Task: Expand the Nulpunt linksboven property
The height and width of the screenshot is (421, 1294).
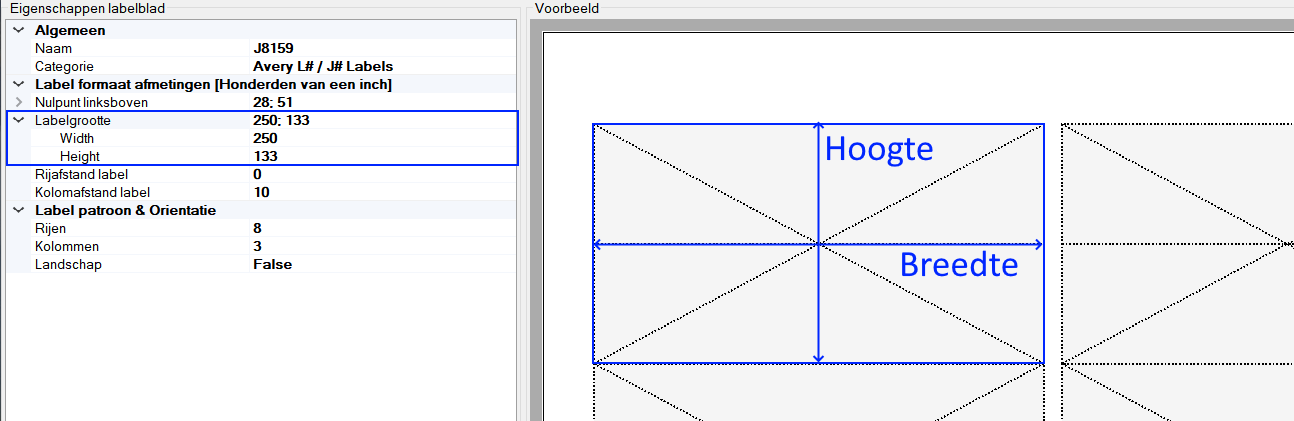Action: (18, 102)
